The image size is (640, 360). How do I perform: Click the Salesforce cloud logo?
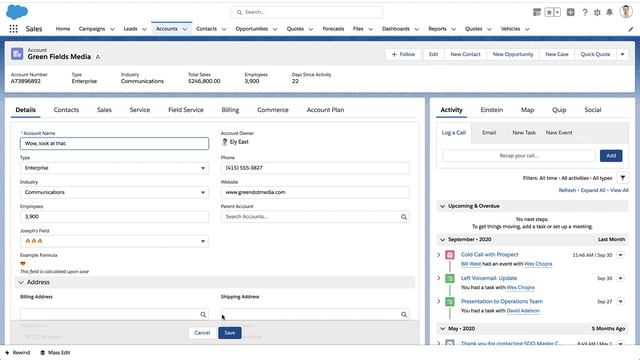(x=17, y=12)
